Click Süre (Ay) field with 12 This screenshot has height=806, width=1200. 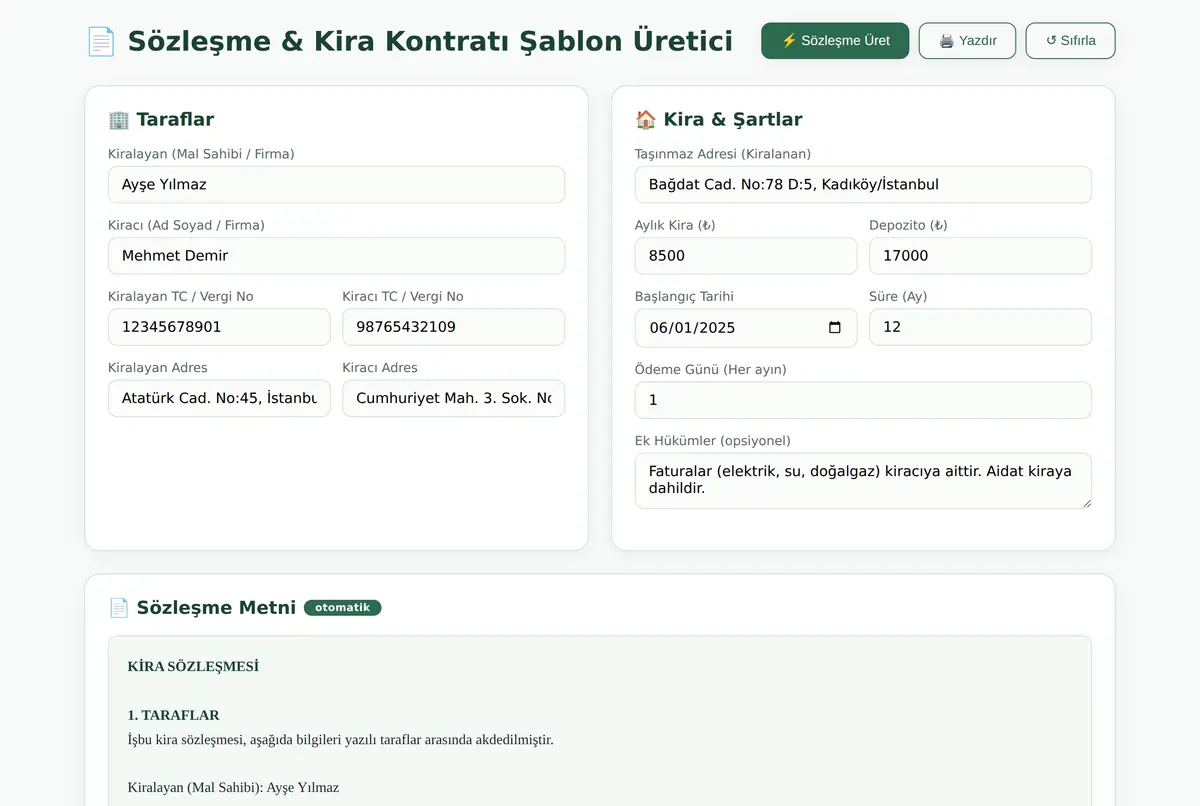tap(980, 327)
